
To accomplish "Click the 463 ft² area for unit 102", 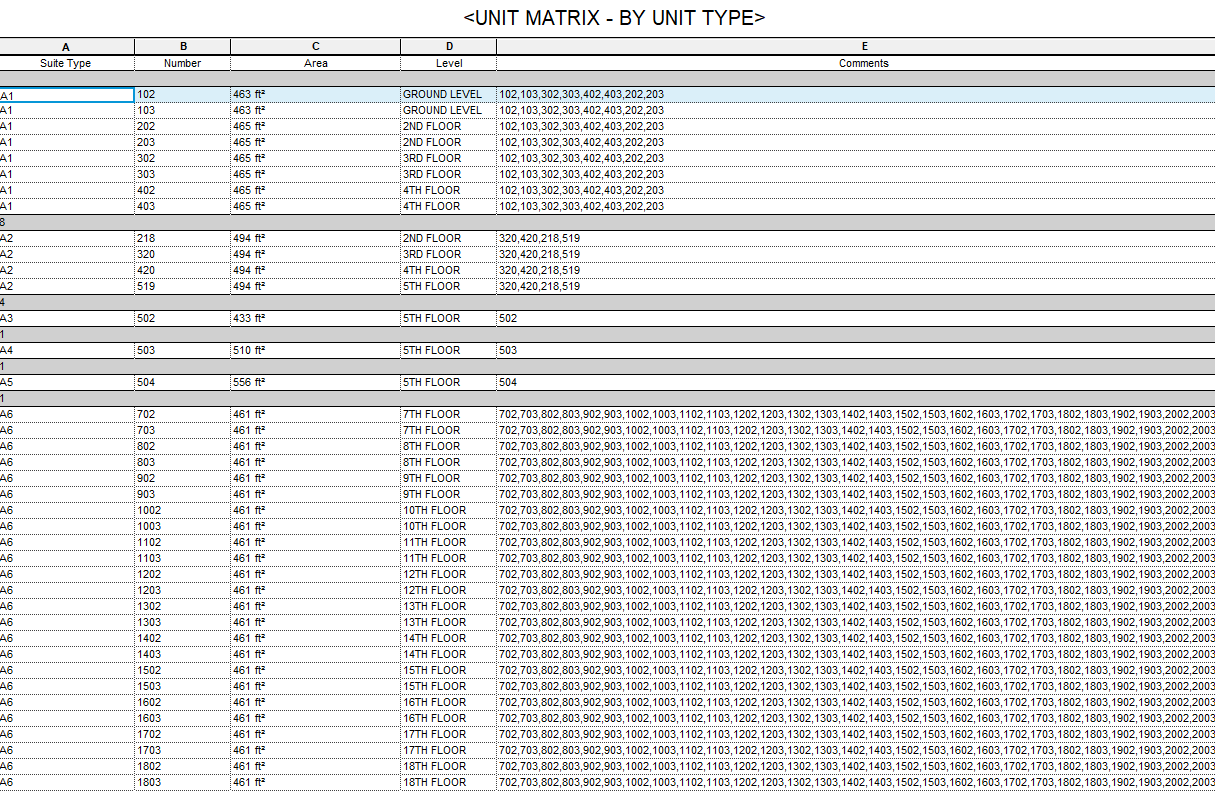I will pos(316,94).
